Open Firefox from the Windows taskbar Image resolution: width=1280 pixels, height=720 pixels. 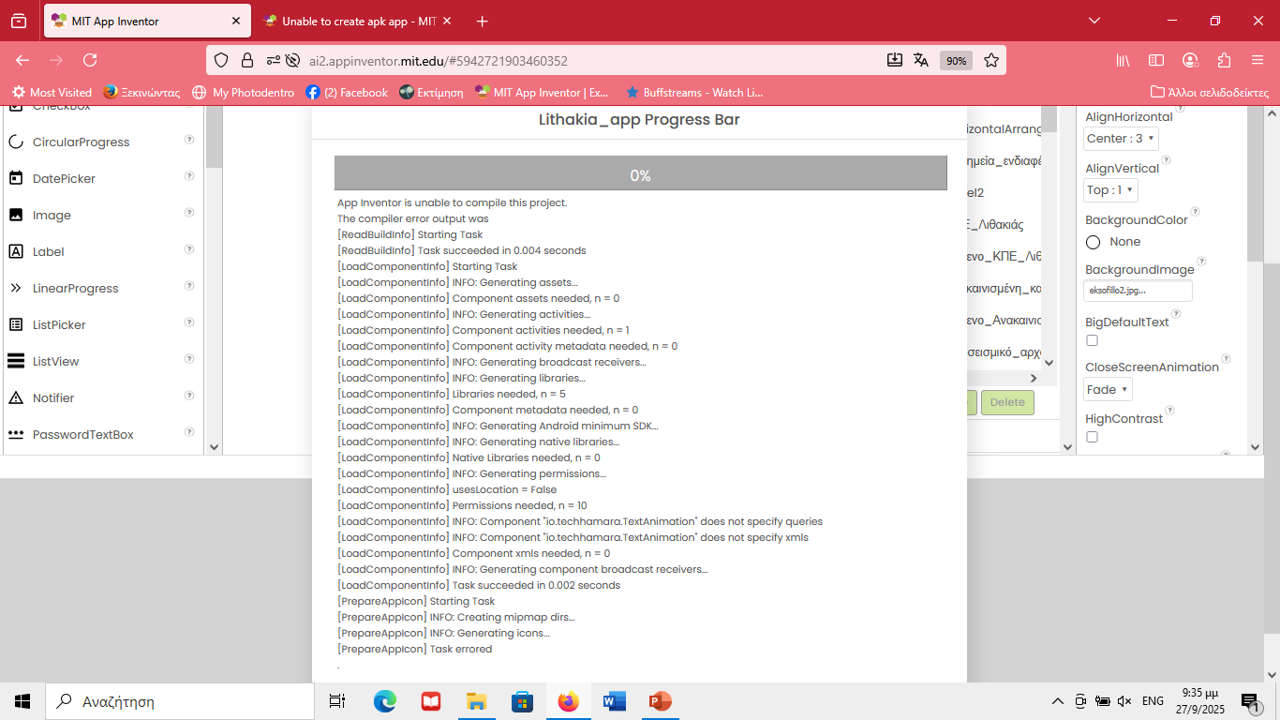point(568,701)
